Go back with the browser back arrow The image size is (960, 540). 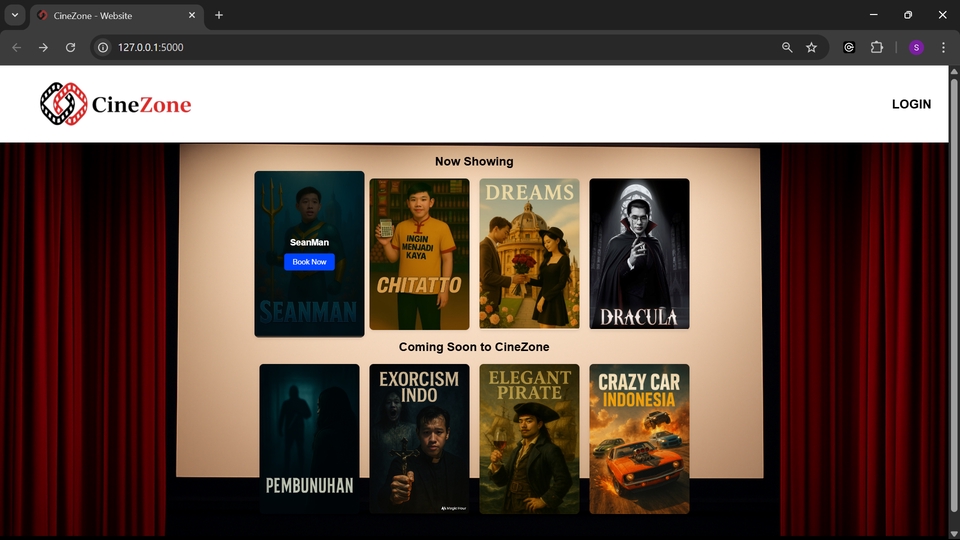(16, 47)
